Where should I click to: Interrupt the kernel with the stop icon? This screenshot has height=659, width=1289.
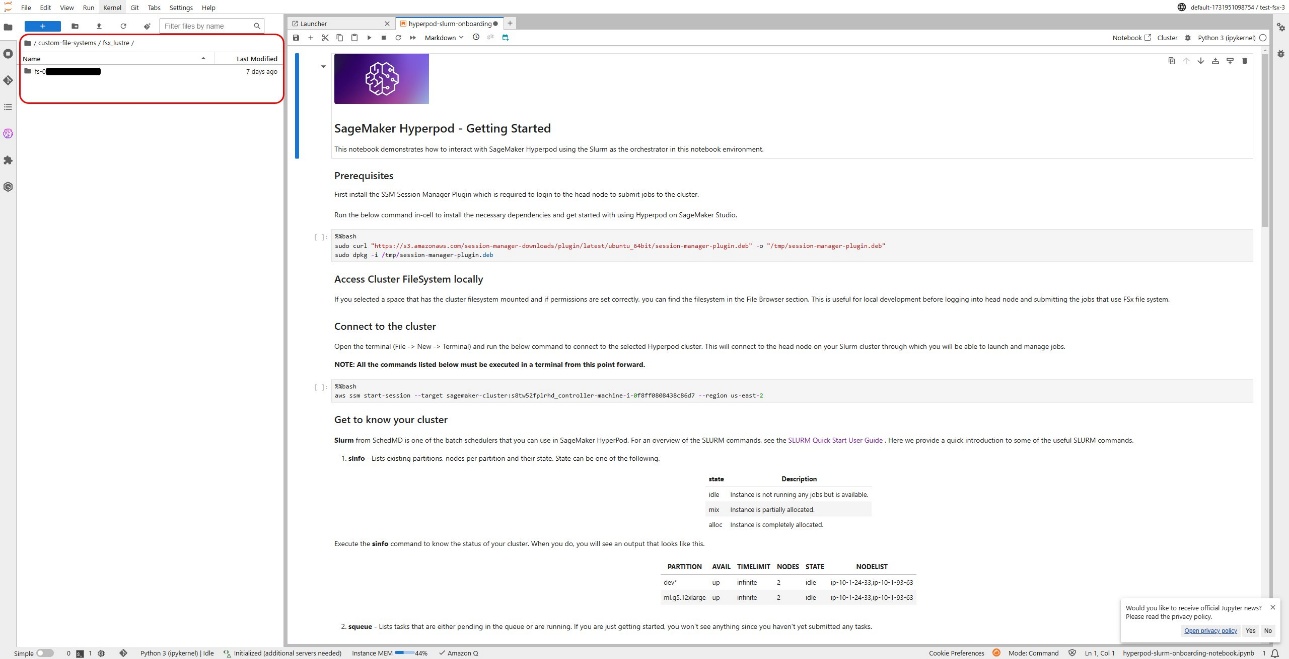(x=384, y=38)
